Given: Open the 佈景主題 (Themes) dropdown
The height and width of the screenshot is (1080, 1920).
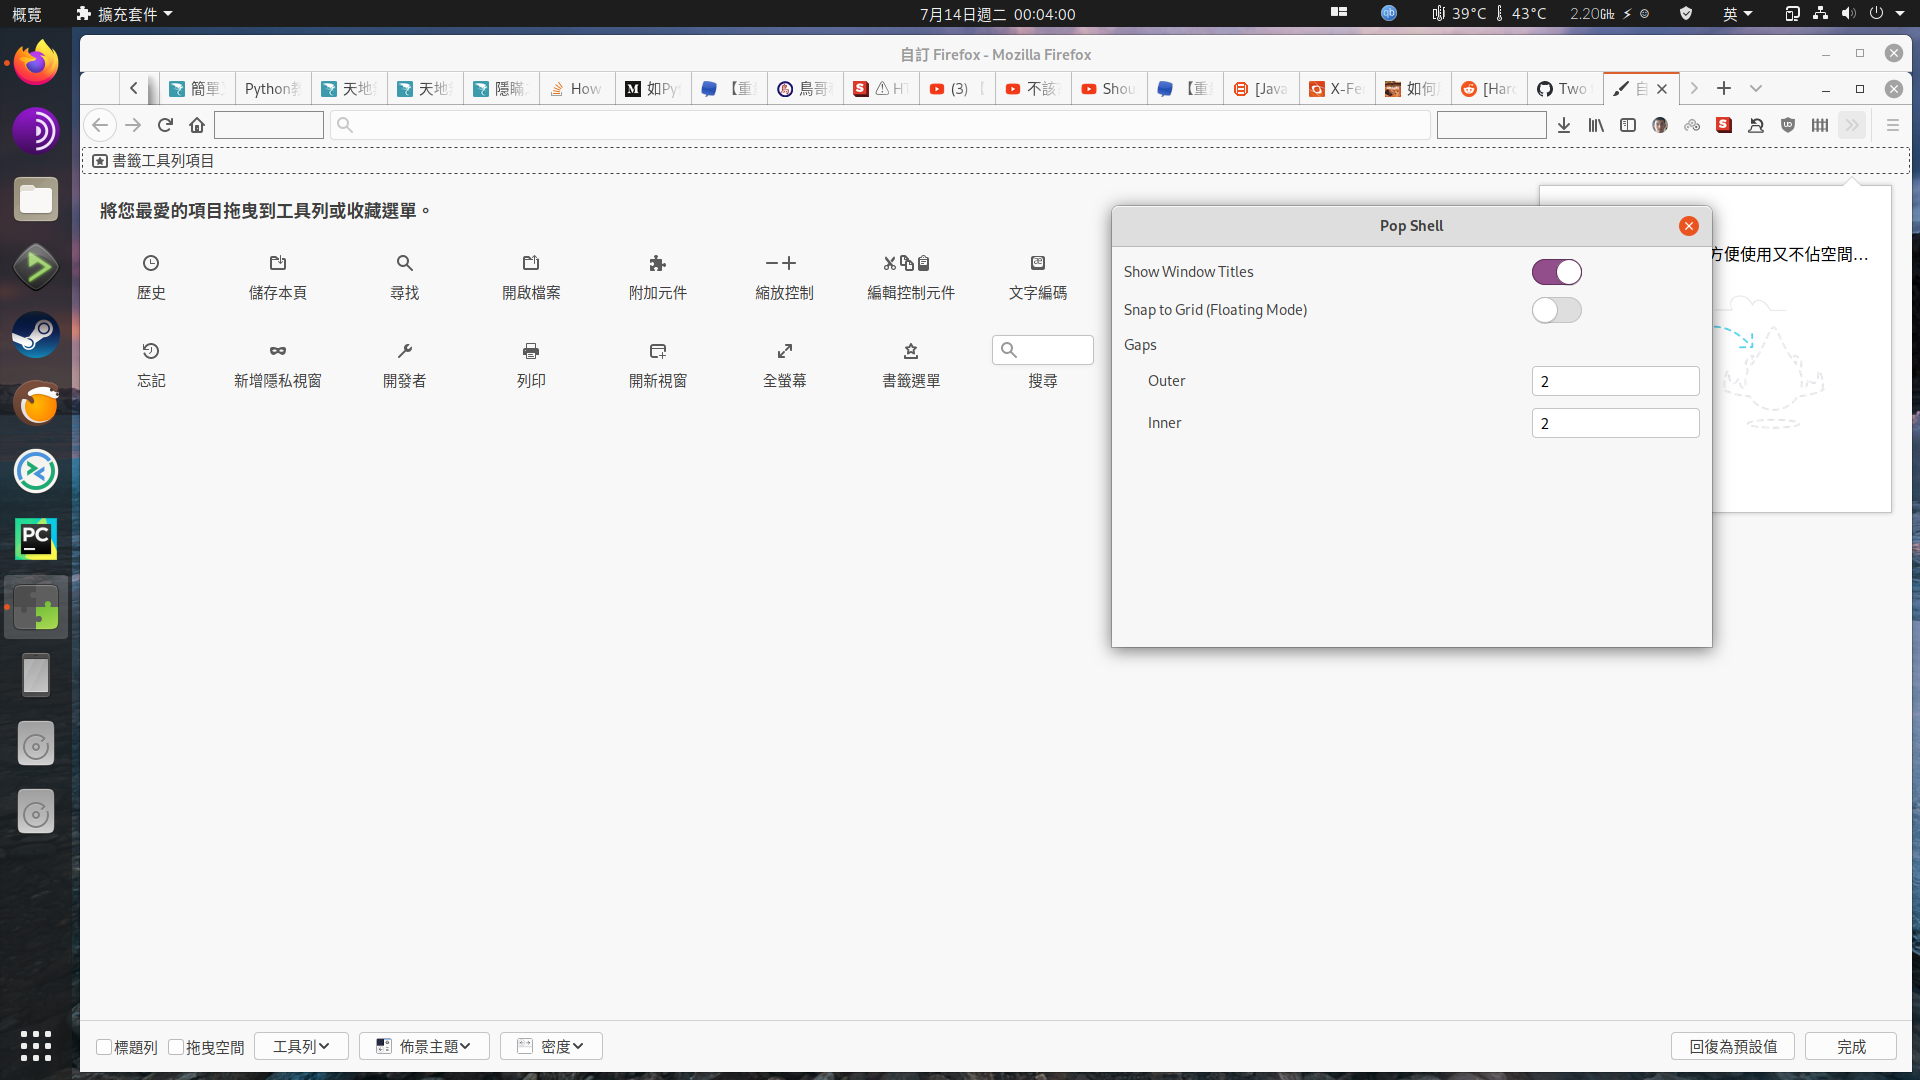Looking at the screenshot, I should [x=424, y=1046].
